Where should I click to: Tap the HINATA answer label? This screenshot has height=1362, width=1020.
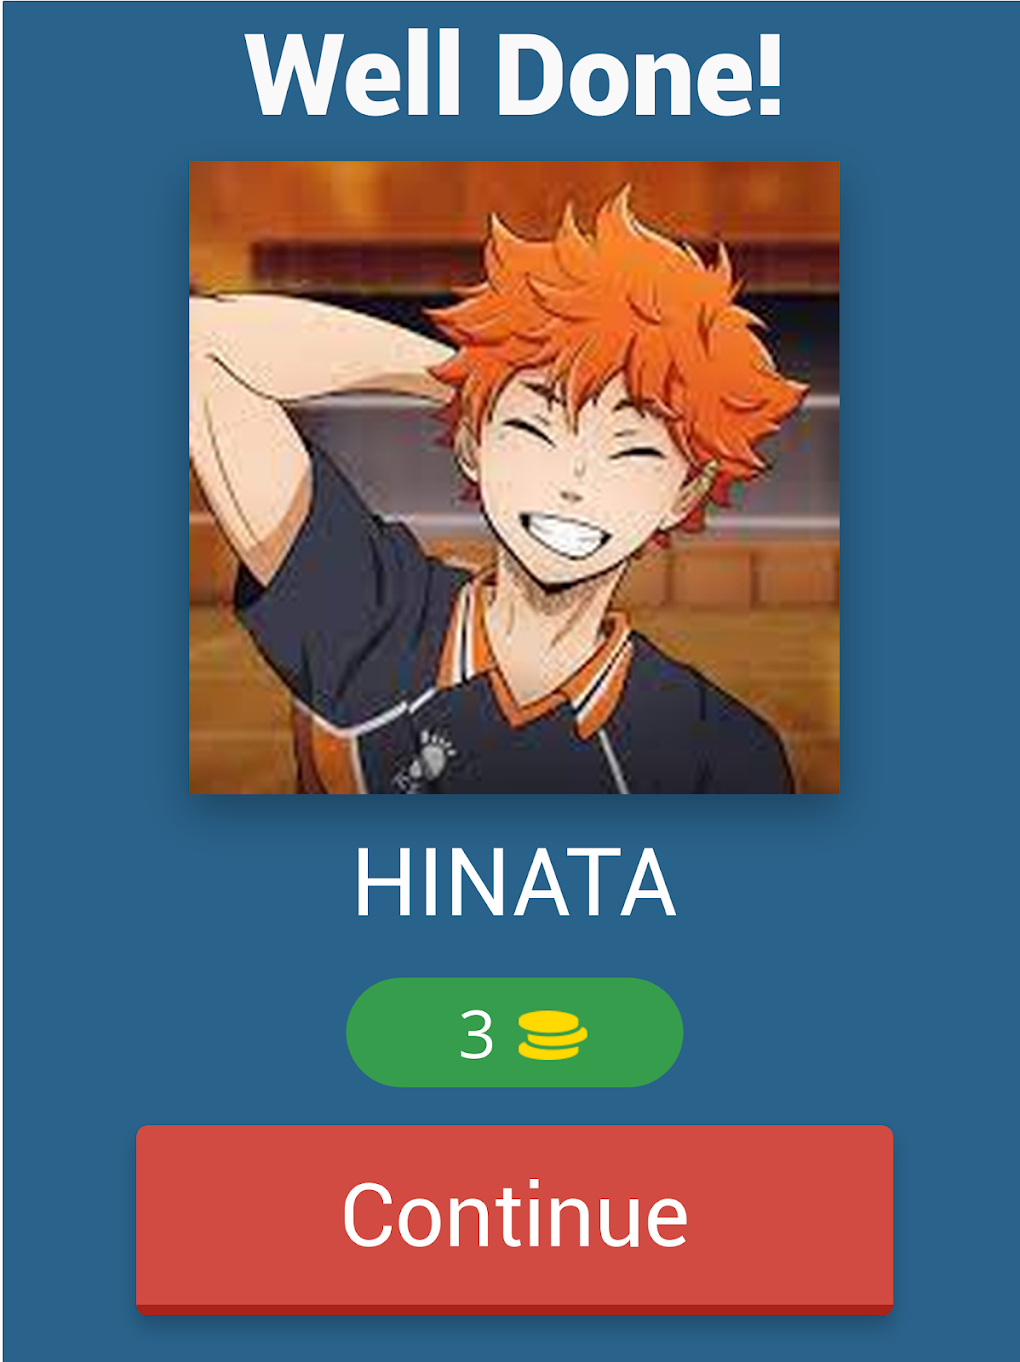(515, 882)
